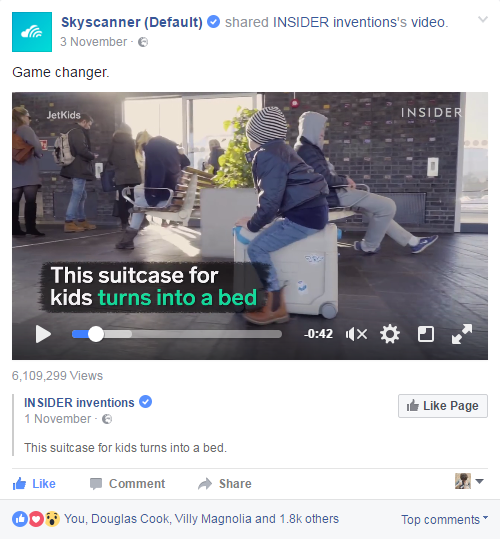Share this post
Viewport: 500px width, 539px height.
click(225, 484)
